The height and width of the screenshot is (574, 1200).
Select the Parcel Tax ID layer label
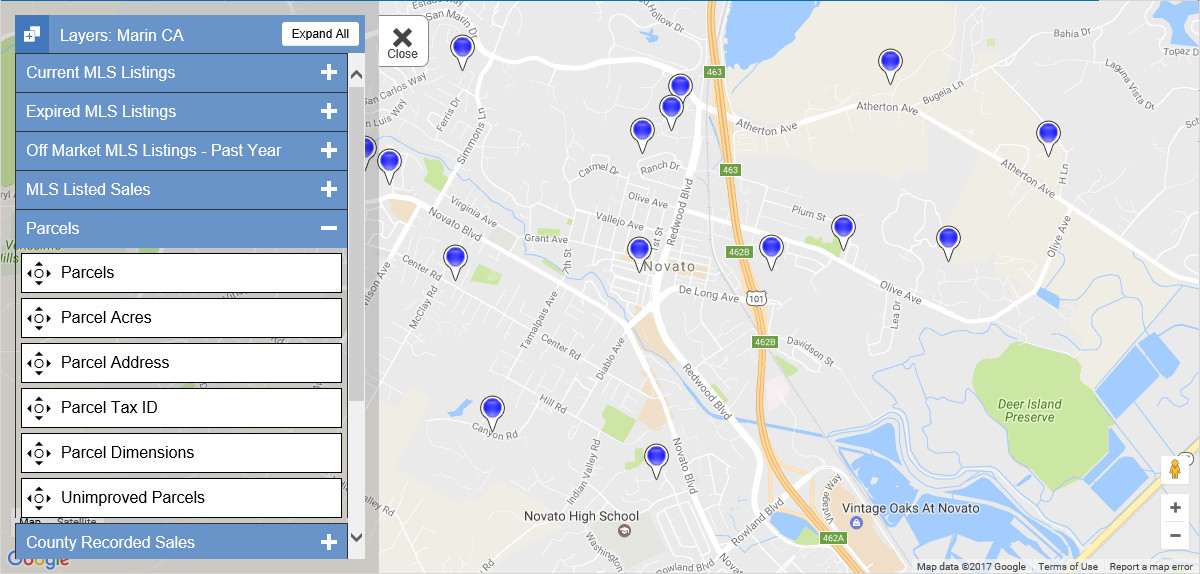[x=109, y=408]
